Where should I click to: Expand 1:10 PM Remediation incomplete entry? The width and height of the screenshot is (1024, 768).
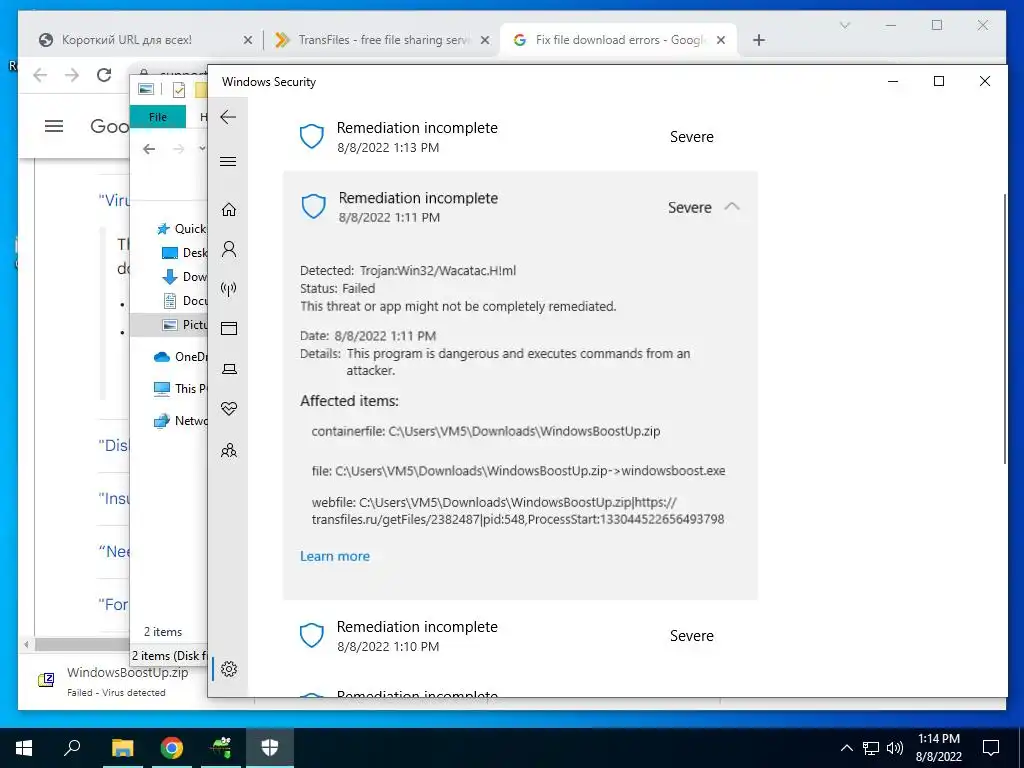[x=520, y=635]
